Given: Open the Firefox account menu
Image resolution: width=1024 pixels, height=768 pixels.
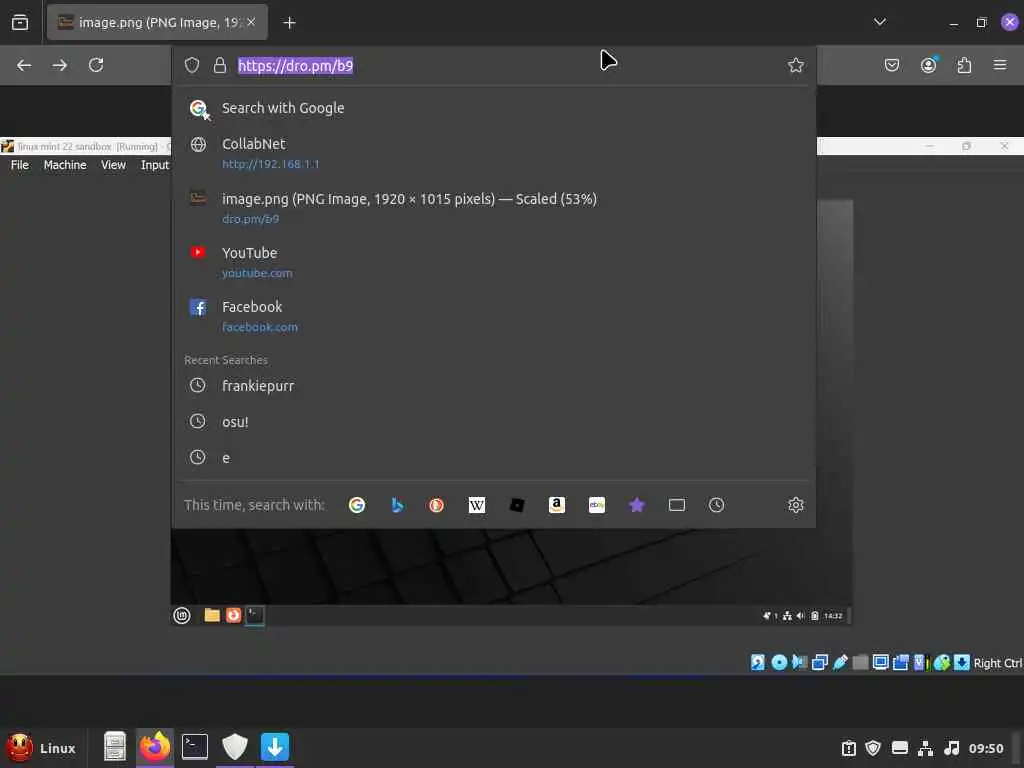Looking at the screenshot, I should click(929, 65).
